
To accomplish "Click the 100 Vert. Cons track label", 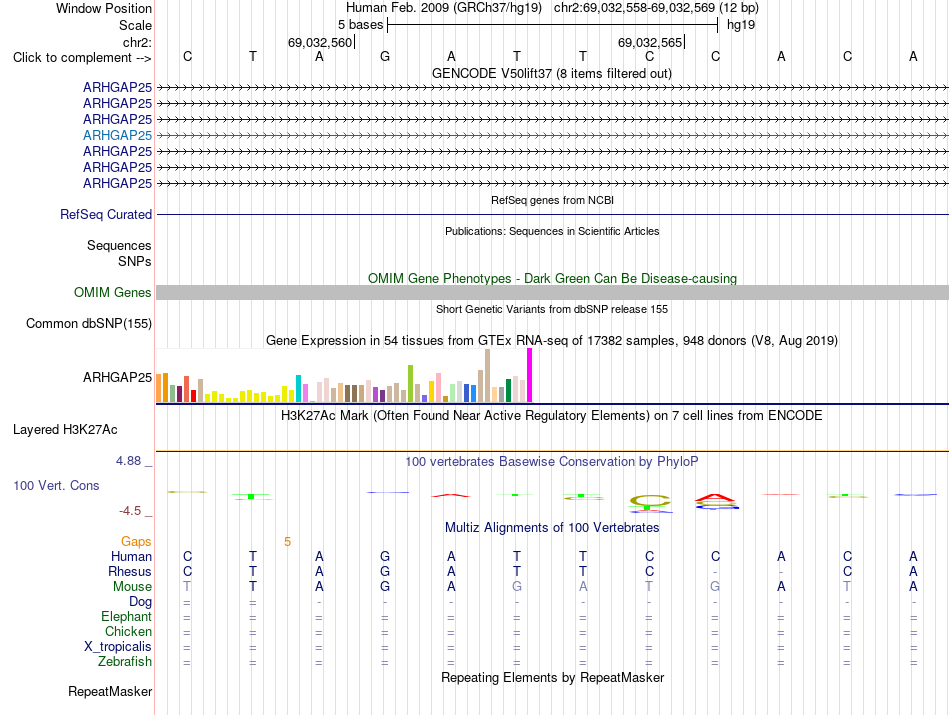I will click(x=56, y=485).
